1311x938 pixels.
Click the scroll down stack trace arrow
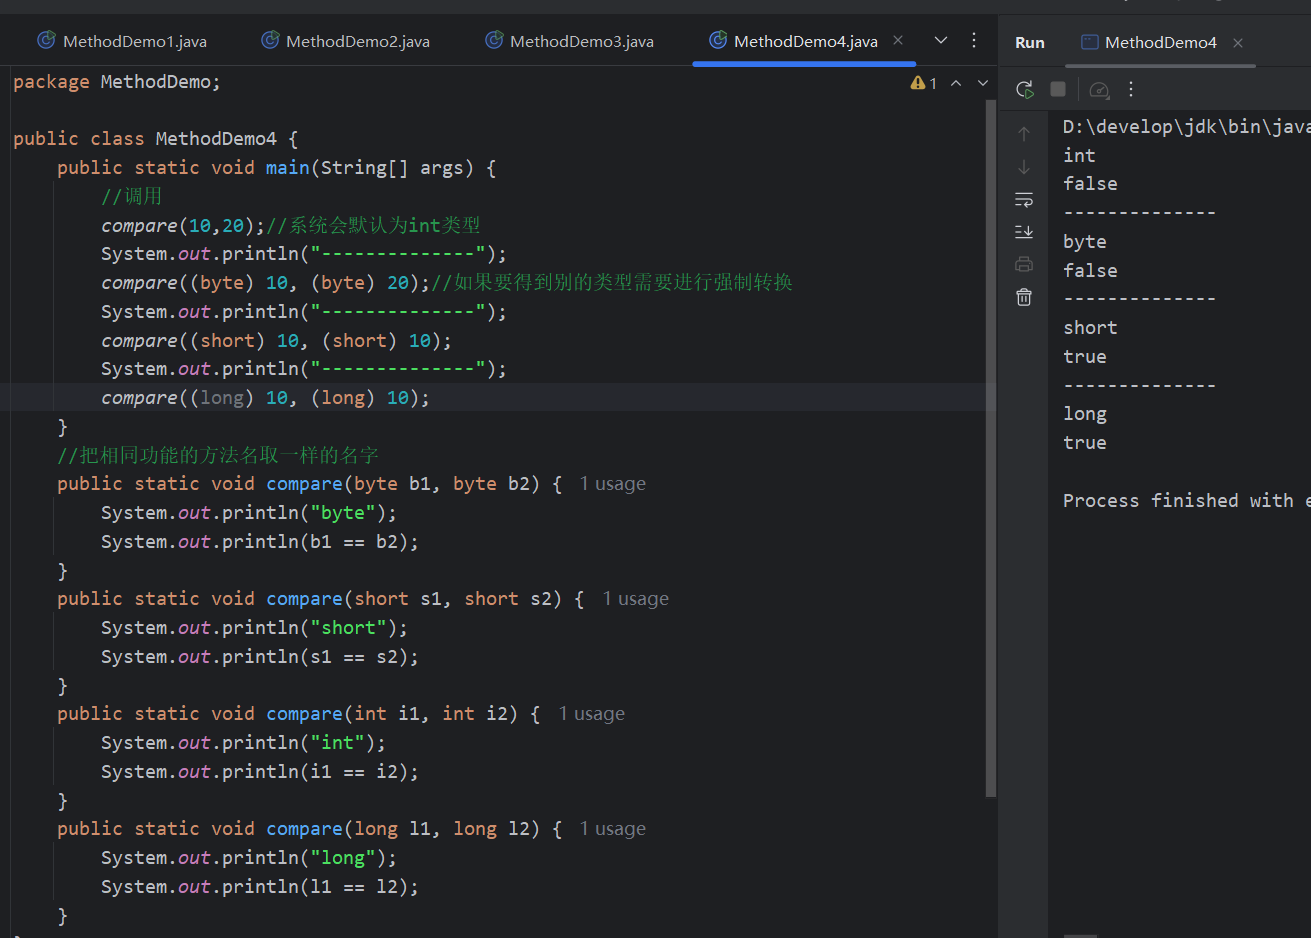coord(1024,167)
